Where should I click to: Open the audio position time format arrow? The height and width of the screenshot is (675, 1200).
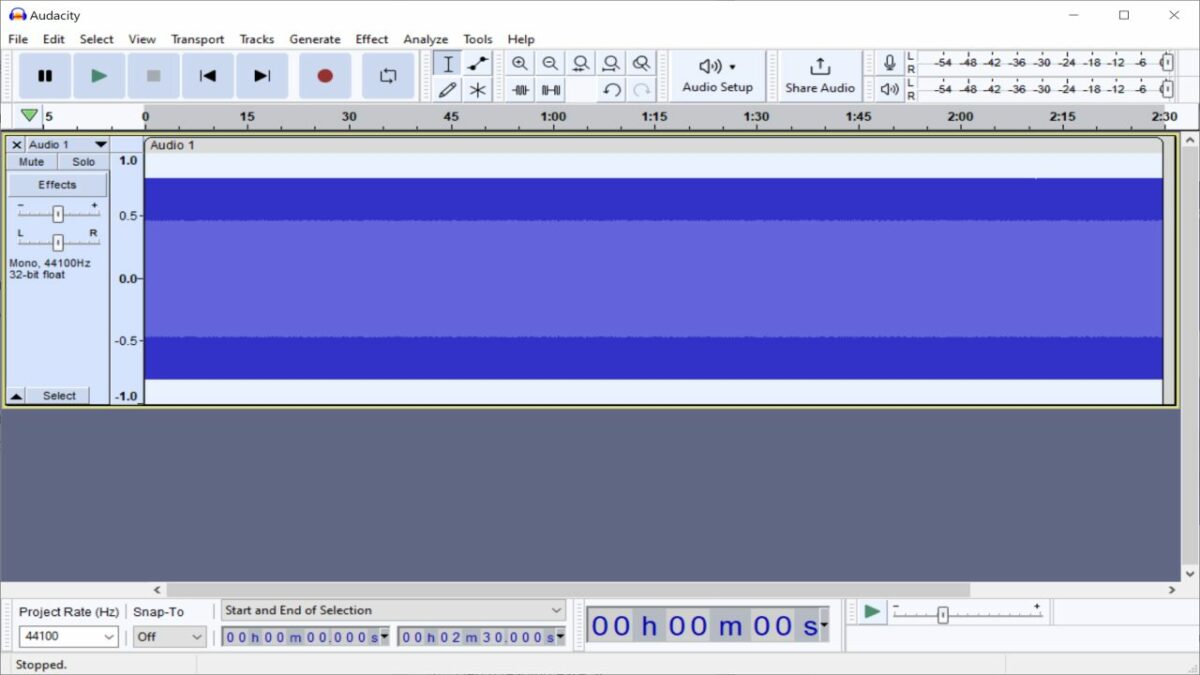point(824,626)
